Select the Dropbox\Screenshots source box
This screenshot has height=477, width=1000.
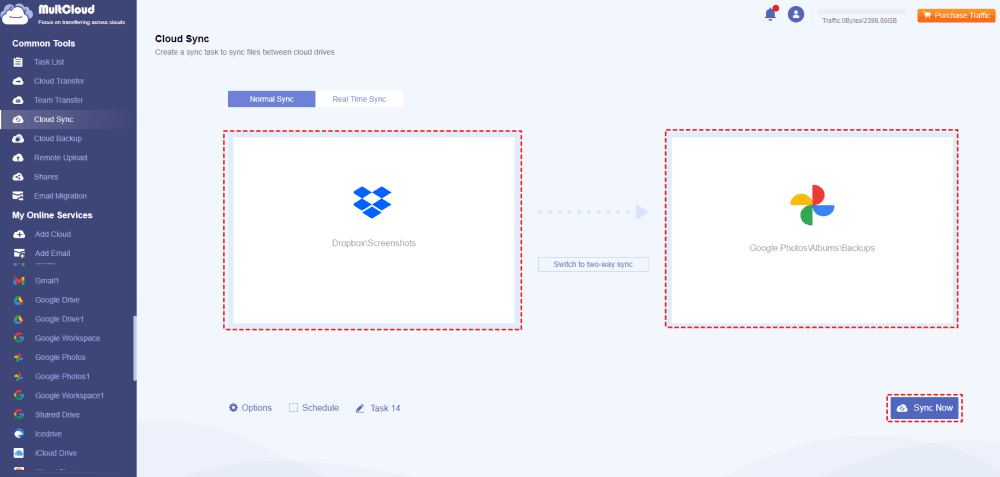pyautogui.click(x=374, y=231)
